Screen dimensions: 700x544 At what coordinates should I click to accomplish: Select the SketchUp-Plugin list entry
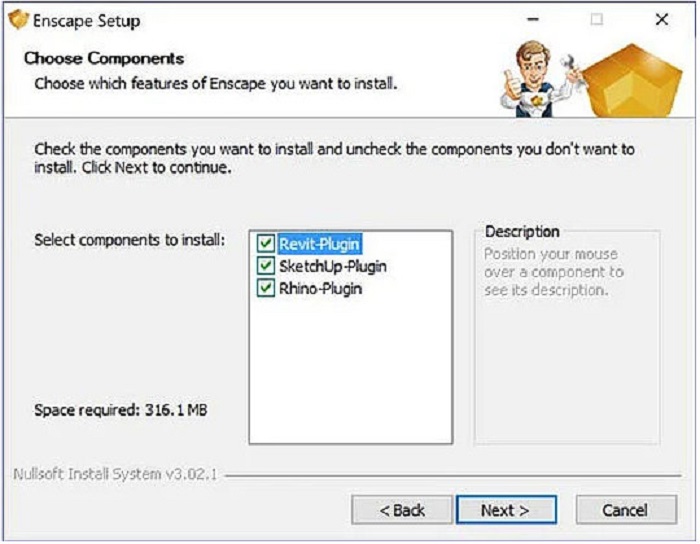333,266
